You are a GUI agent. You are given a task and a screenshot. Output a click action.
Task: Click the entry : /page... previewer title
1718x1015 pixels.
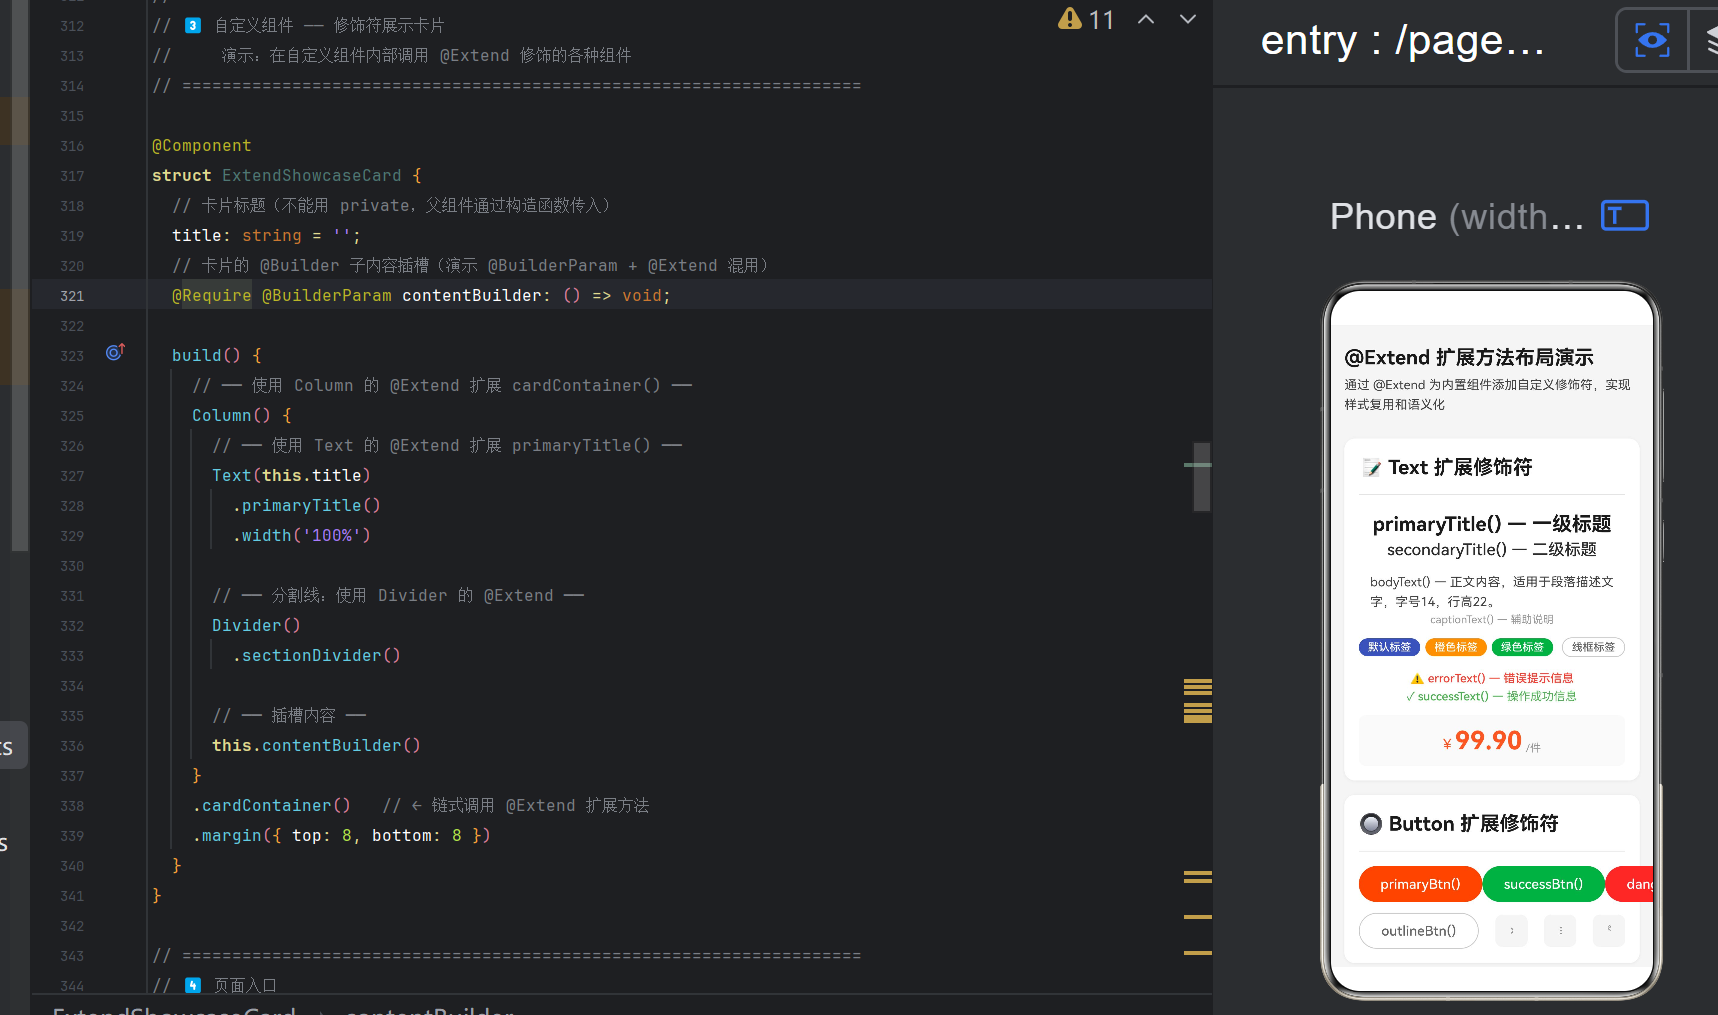click(x=1402, y=40)
